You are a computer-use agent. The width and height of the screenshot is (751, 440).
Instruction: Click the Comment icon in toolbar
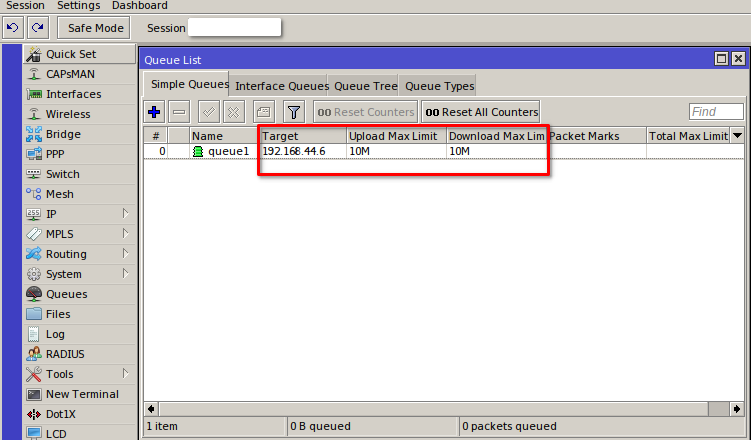(x=263, y=112)
